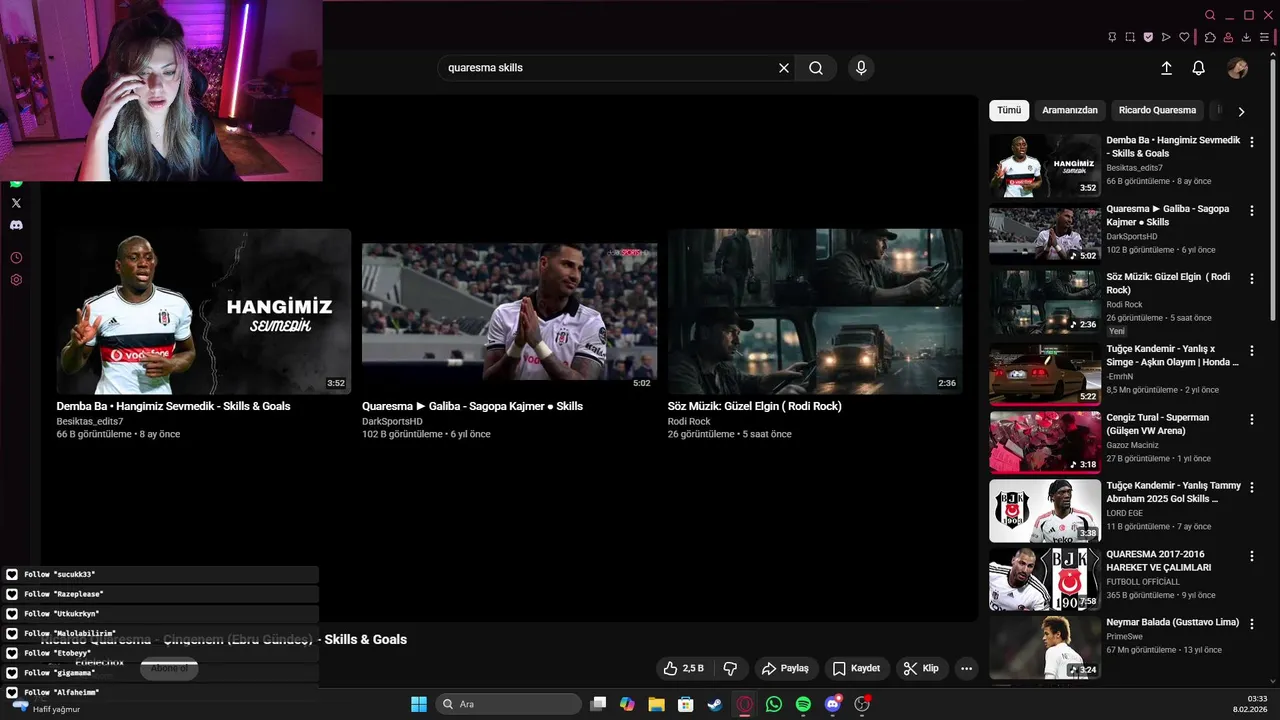Open Opera tab search magnifier

(x=1210, y=15)
